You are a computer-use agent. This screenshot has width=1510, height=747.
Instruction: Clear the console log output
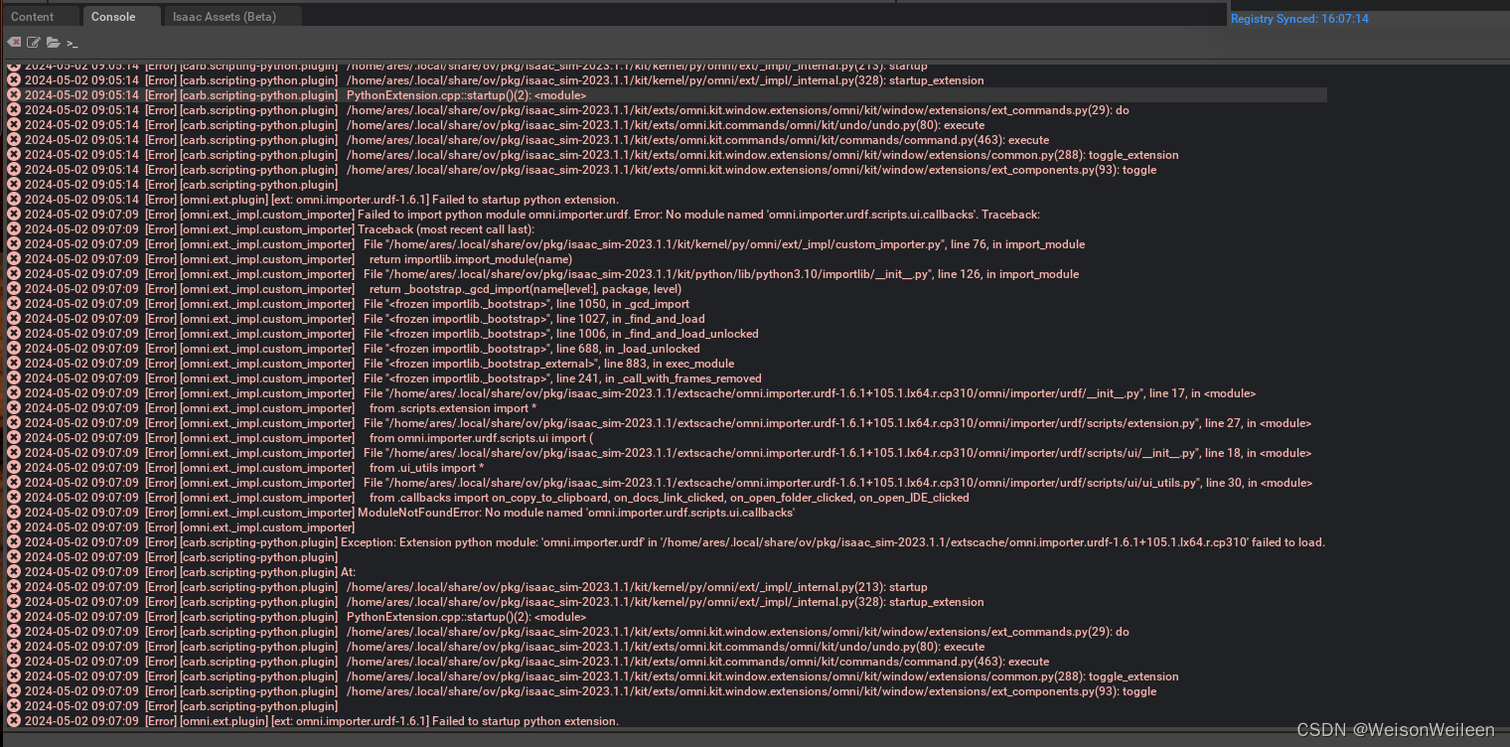[13, 42]
